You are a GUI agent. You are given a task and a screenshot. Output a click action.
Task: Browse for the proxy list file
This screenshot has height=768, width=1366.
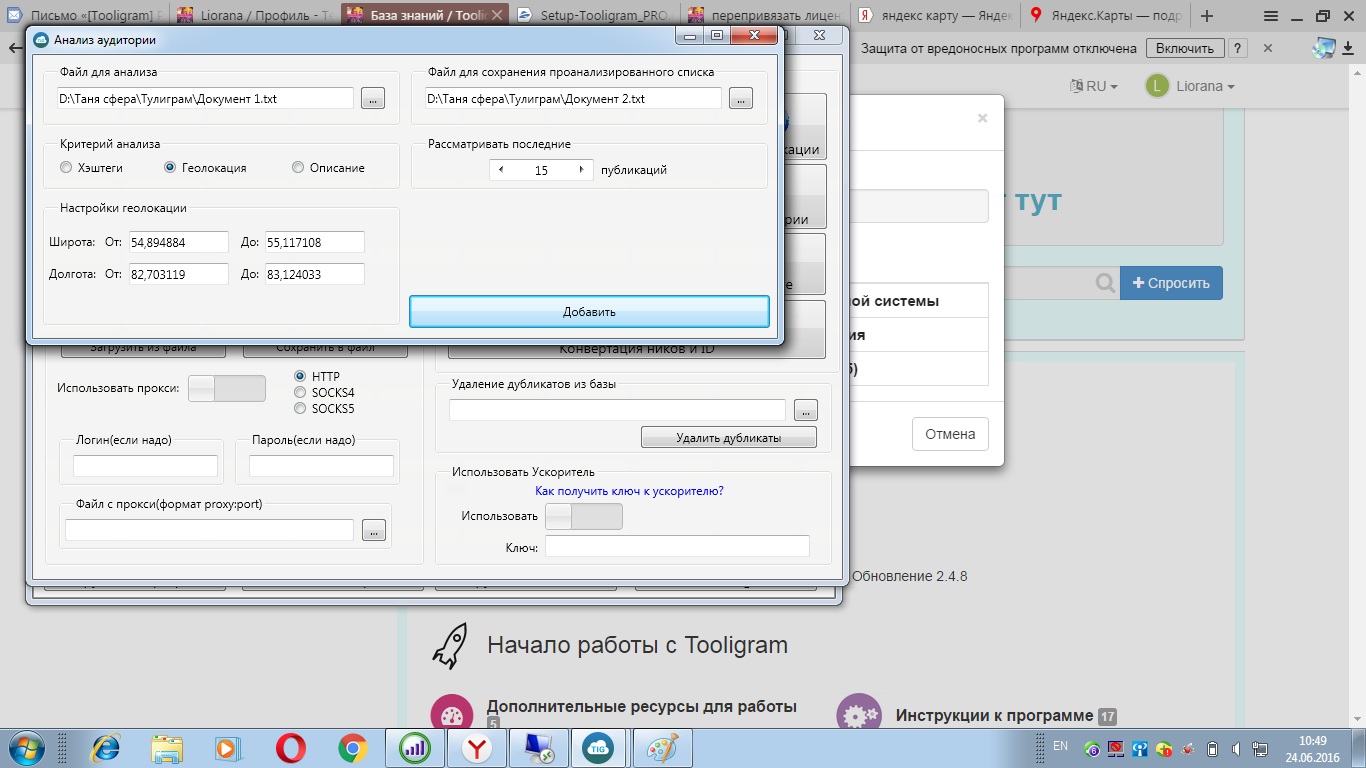pos(374,531)
